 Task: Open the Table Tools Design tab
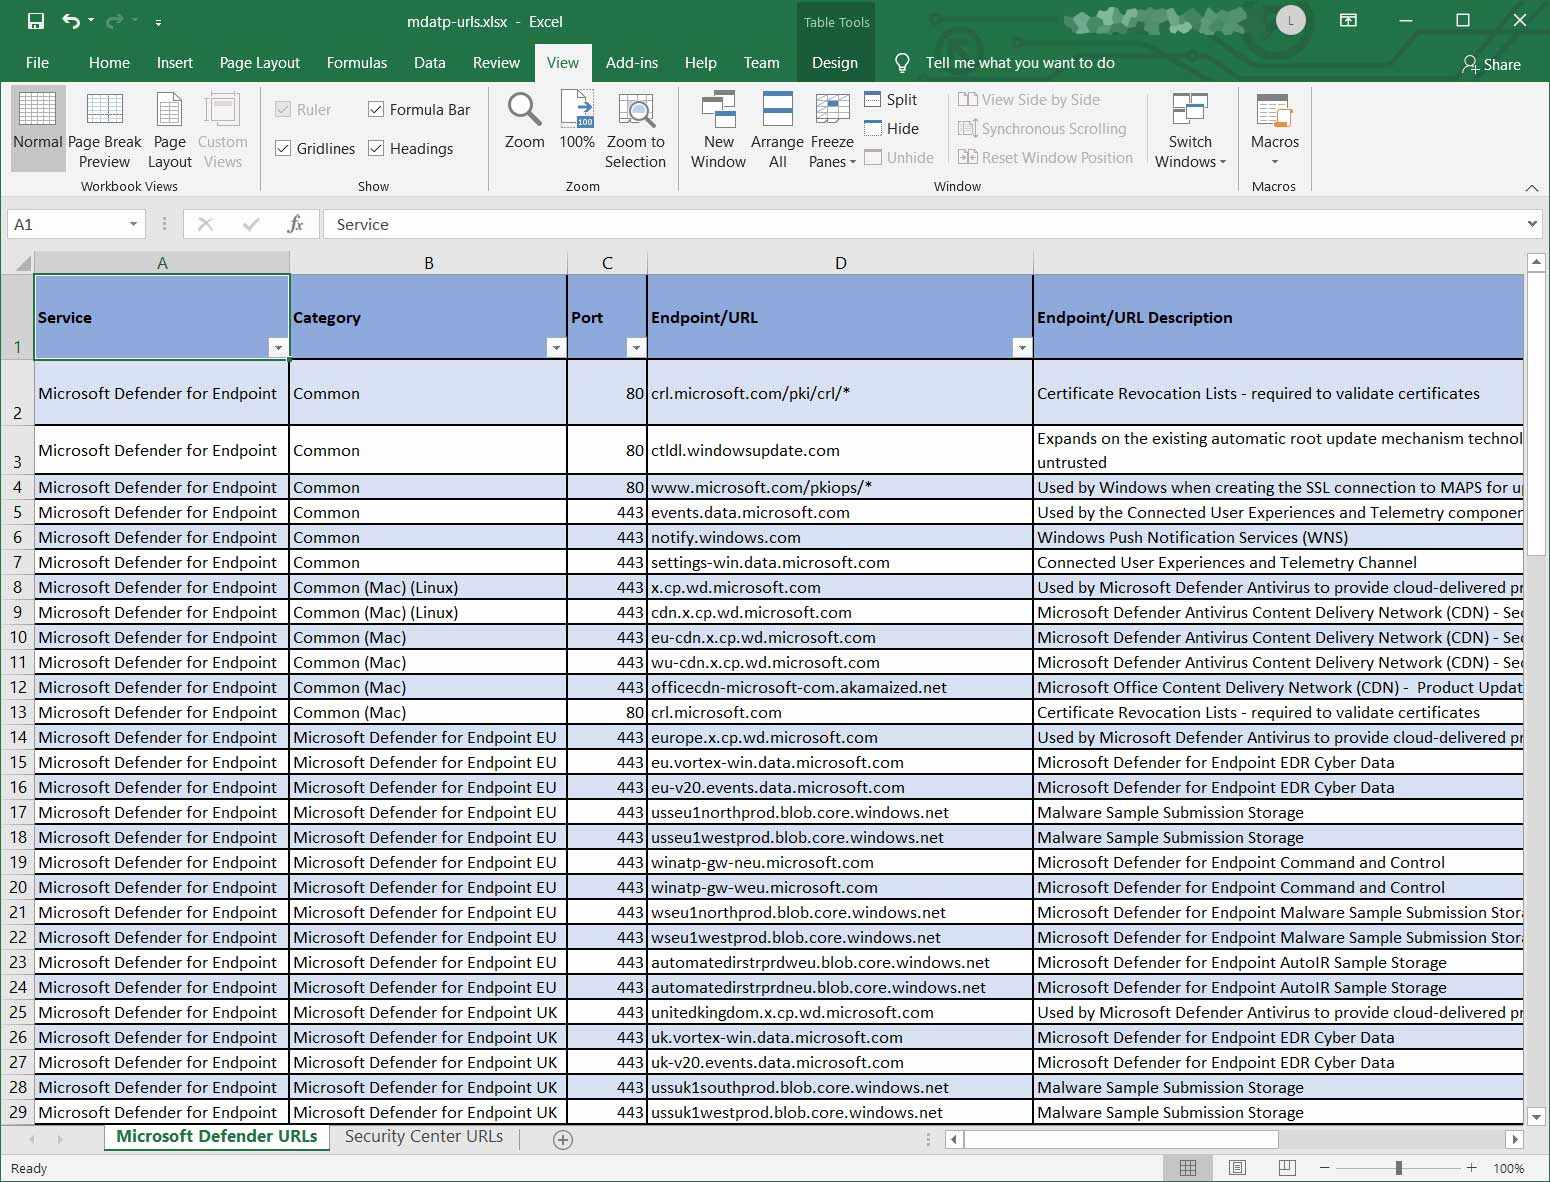coord(835,63)
